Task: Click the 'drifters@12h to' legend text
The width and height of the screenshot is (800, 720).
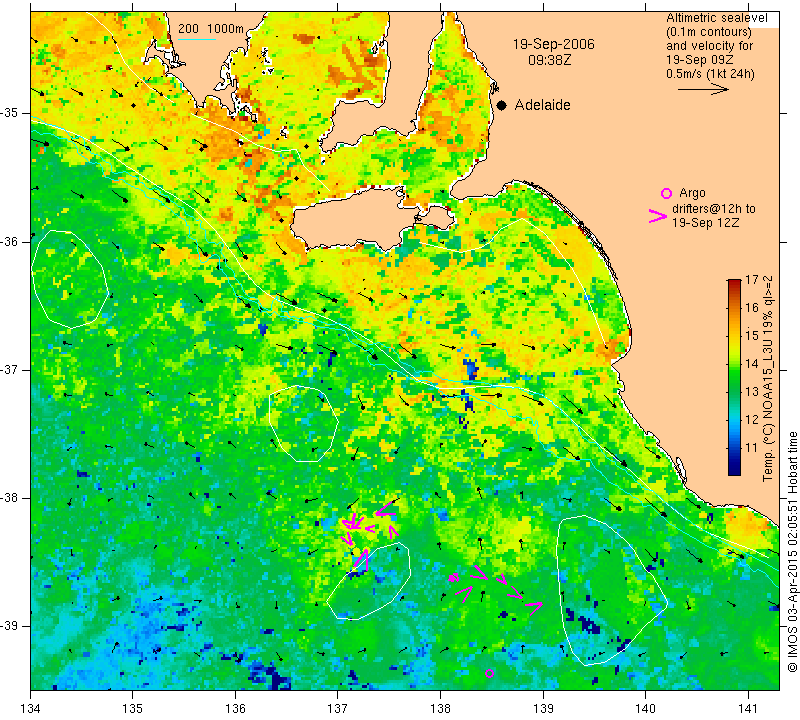Action: pos(714,209)
